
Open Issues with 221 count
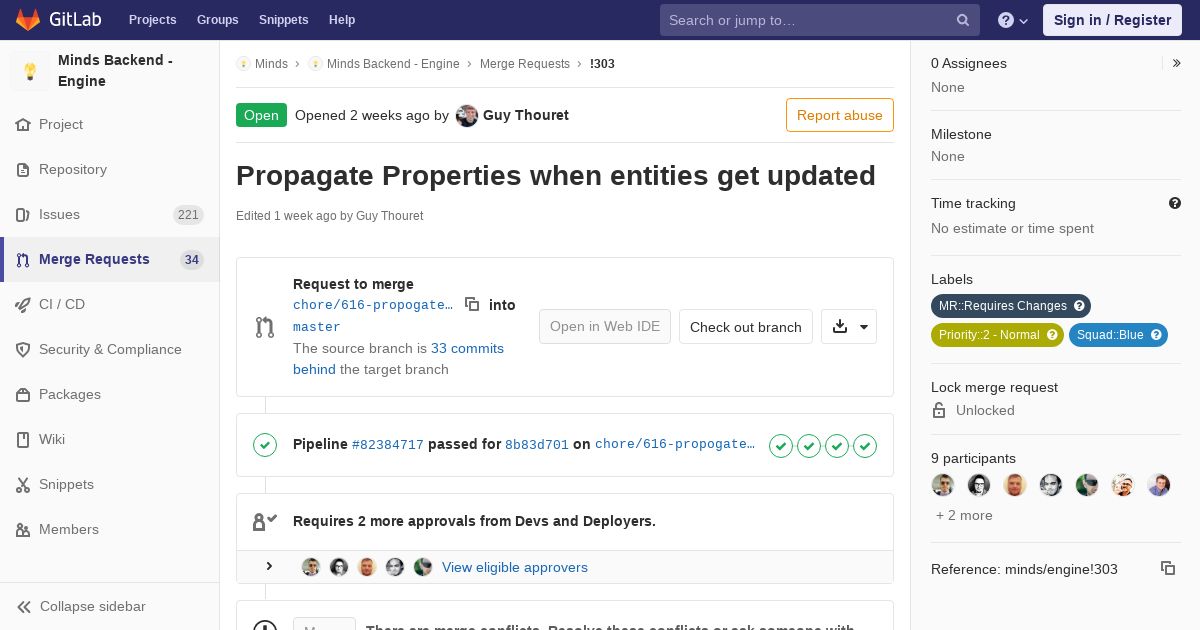pos(109,214)
